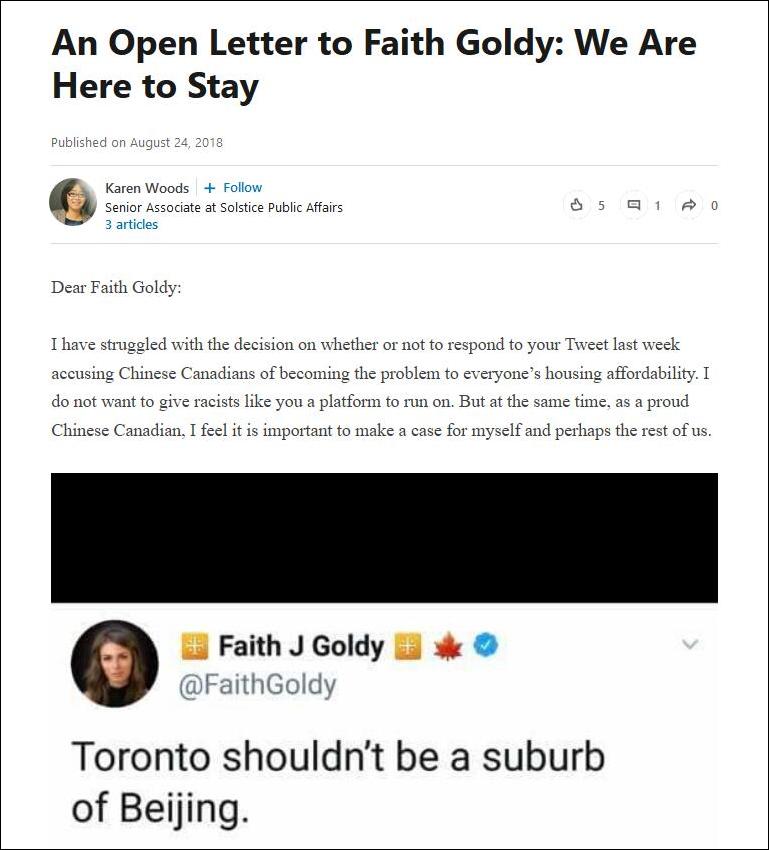Expand the tweet options chevron
769x850 pixels.
click(x=689, y=645)
